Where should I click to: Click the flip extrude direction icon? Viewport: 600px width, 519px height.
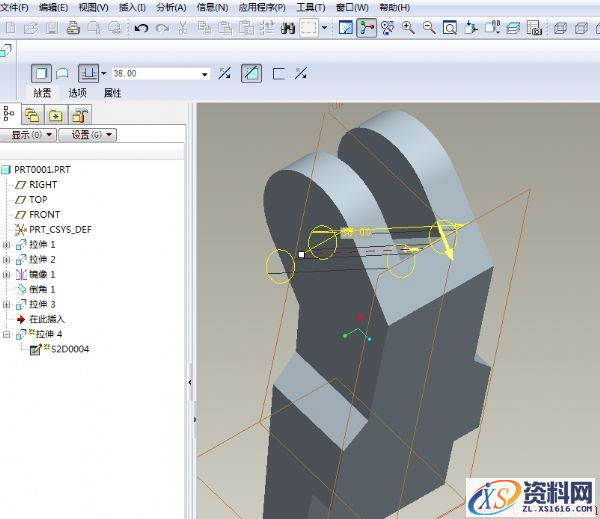(224, 73)
